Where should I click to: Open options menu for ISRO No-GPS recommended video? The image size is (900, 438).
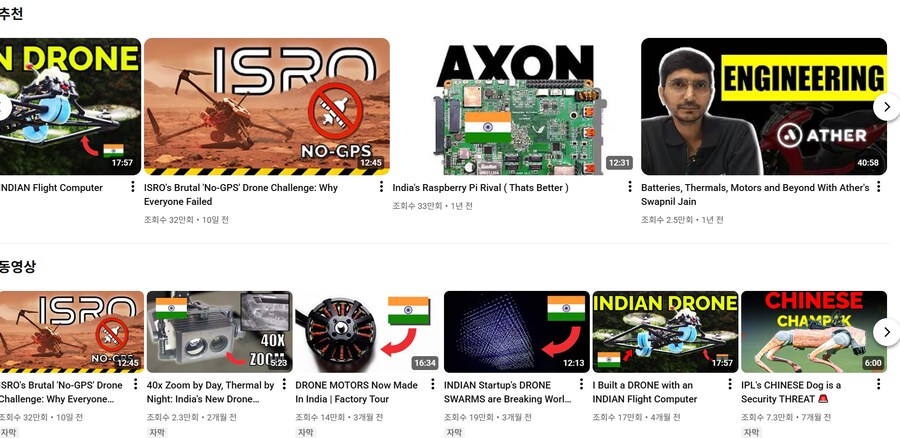(x=381, y=187)
